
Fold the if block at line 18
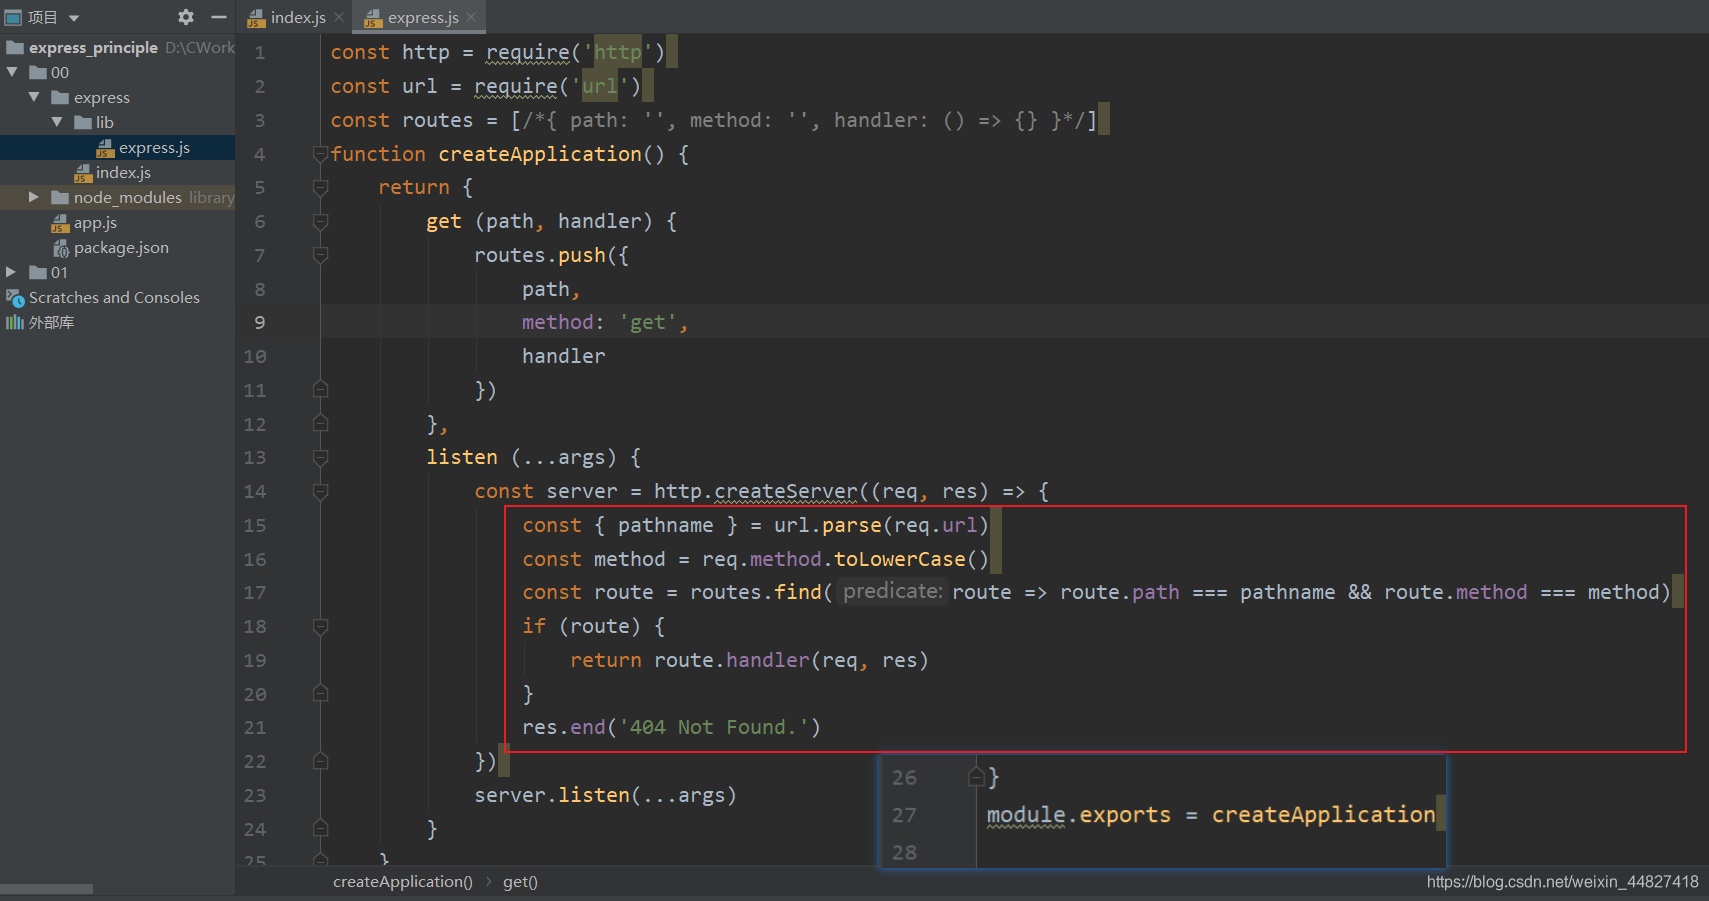click(x=320, y=626)
